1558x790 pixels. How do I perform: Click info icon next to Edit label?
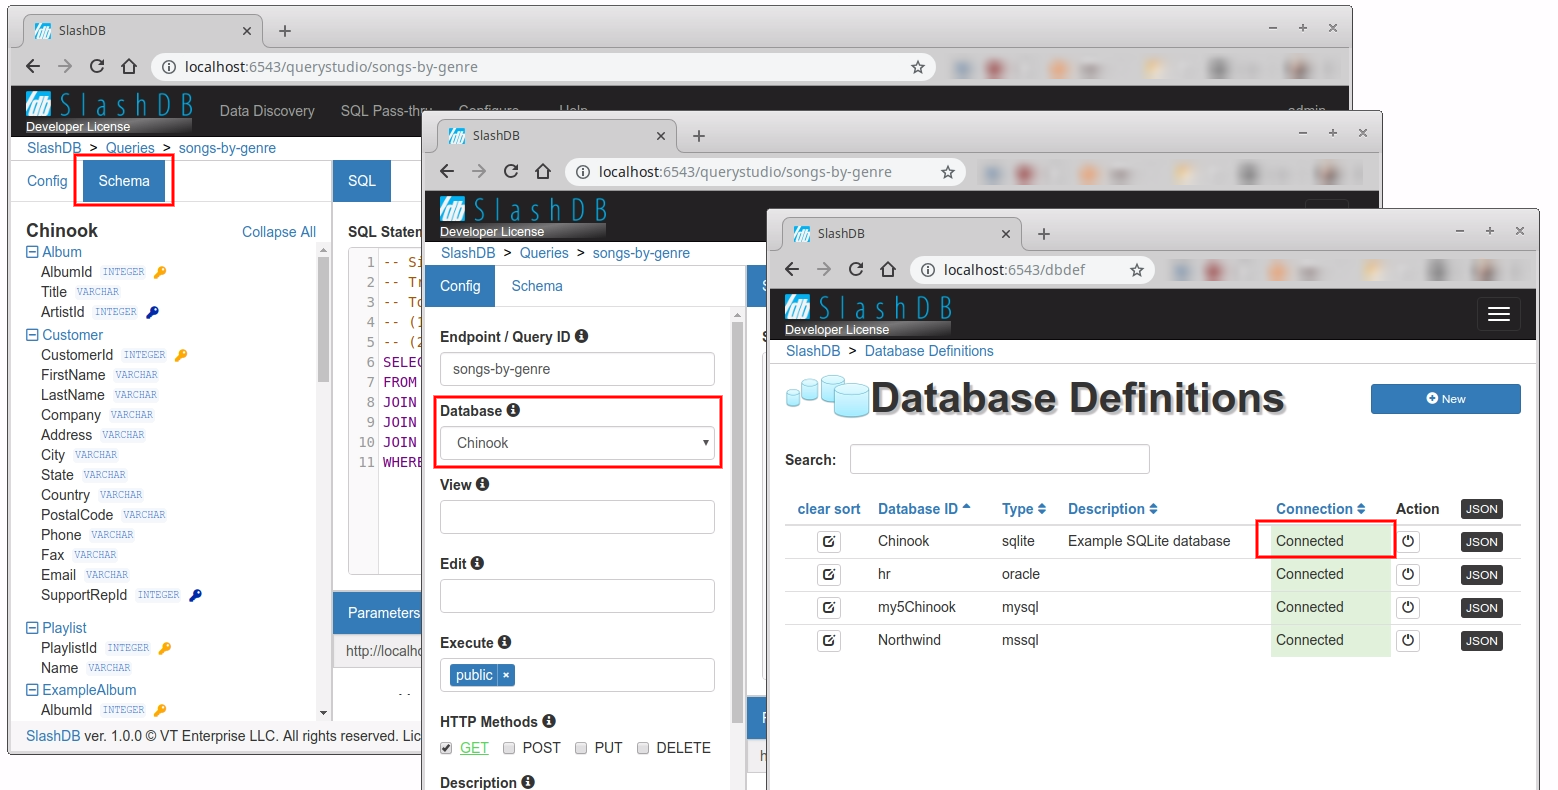[x=477, y=563]
